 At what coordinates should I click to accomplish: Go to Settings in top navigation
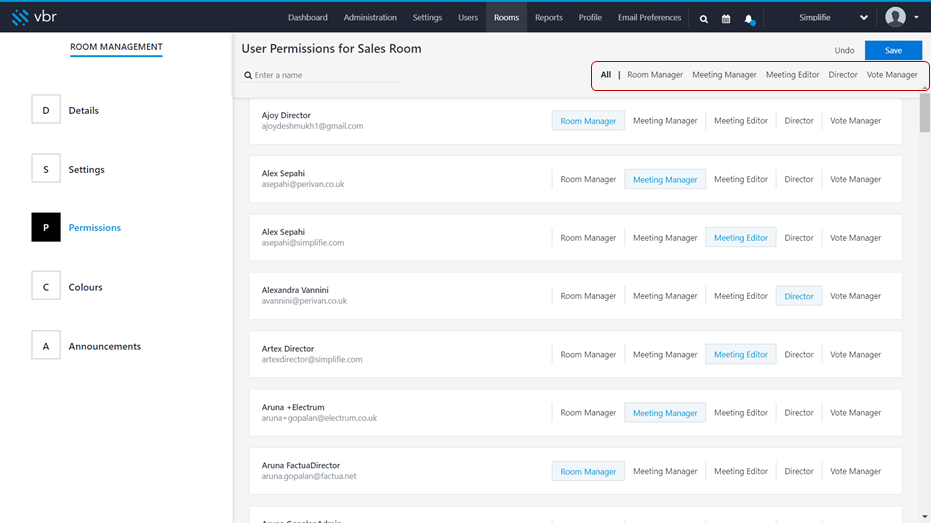click(x=428, y=17)
